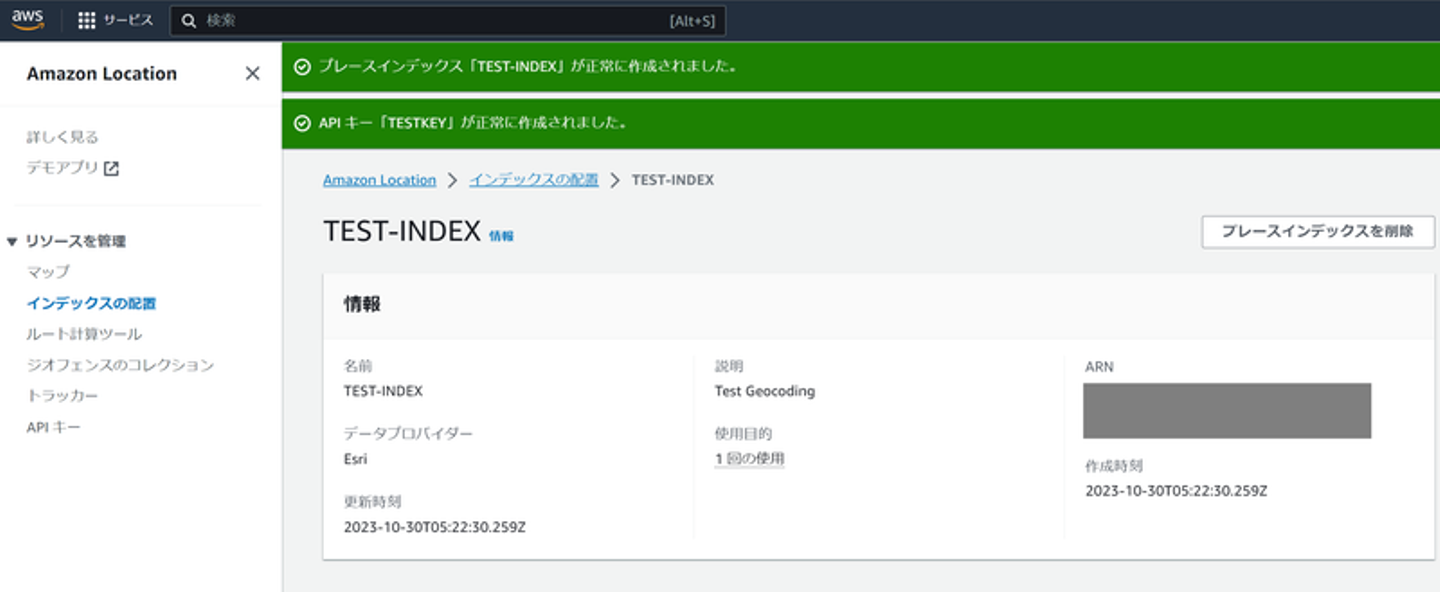Click the ARN label

click(x=1099, y=367)
